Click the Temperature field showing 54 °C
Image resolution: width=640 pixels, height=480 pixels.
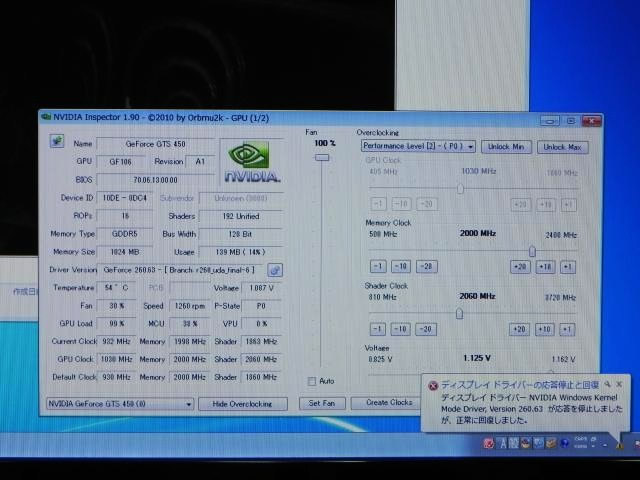pos(116,288)
